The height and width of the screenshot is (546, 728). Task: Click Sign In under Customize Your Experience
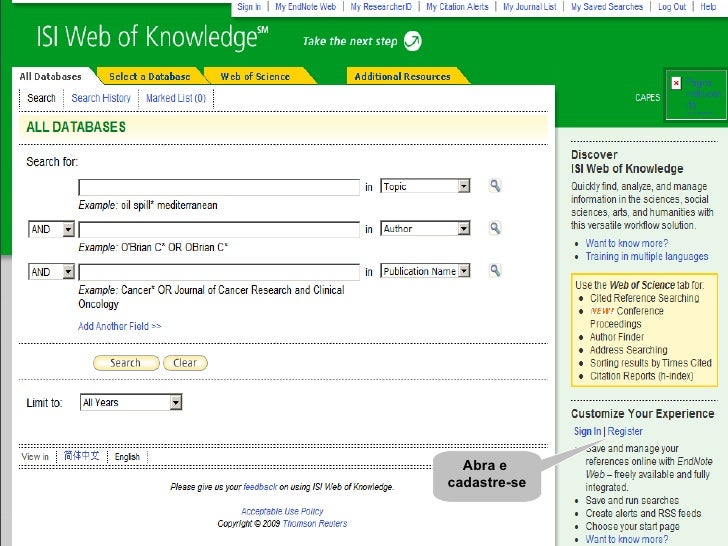click(x=587, y=431)
